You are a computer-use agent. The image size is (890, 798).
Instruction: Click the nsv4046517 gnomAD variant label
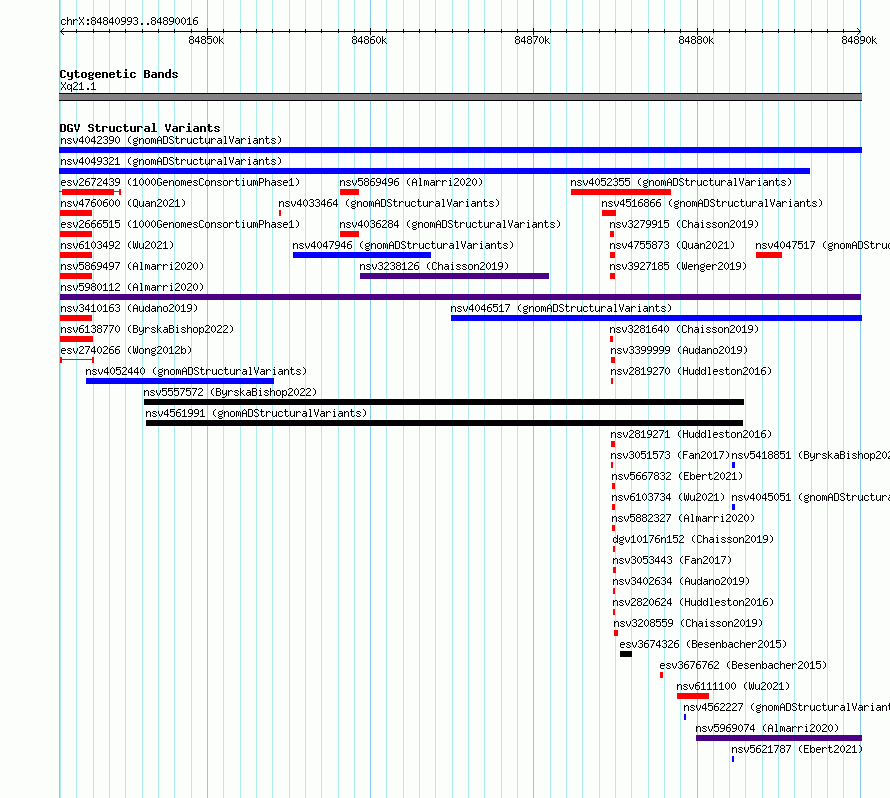(x=561, y=308)
